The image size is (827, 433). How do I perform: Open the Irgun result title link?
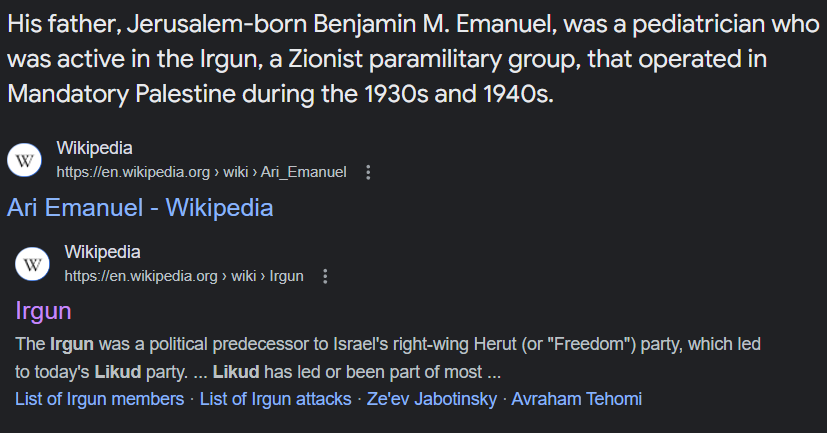click(43, 311)
